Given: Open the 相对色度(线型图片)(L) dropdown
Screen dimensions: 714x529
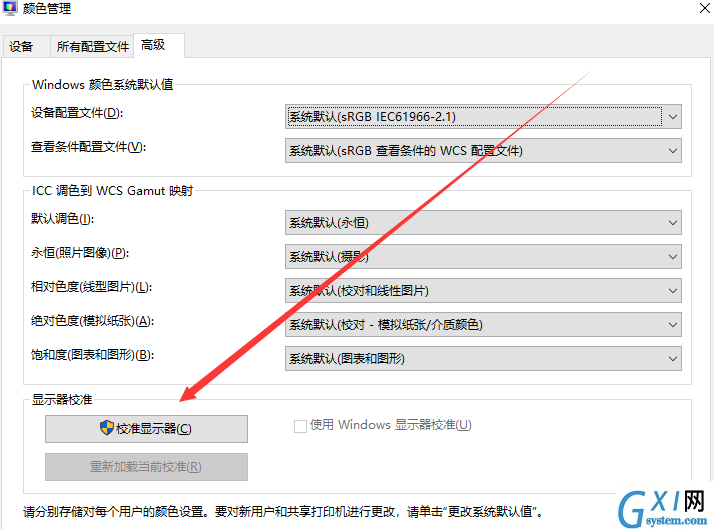Looking at the screenshot, I should [x=483, y=290].
